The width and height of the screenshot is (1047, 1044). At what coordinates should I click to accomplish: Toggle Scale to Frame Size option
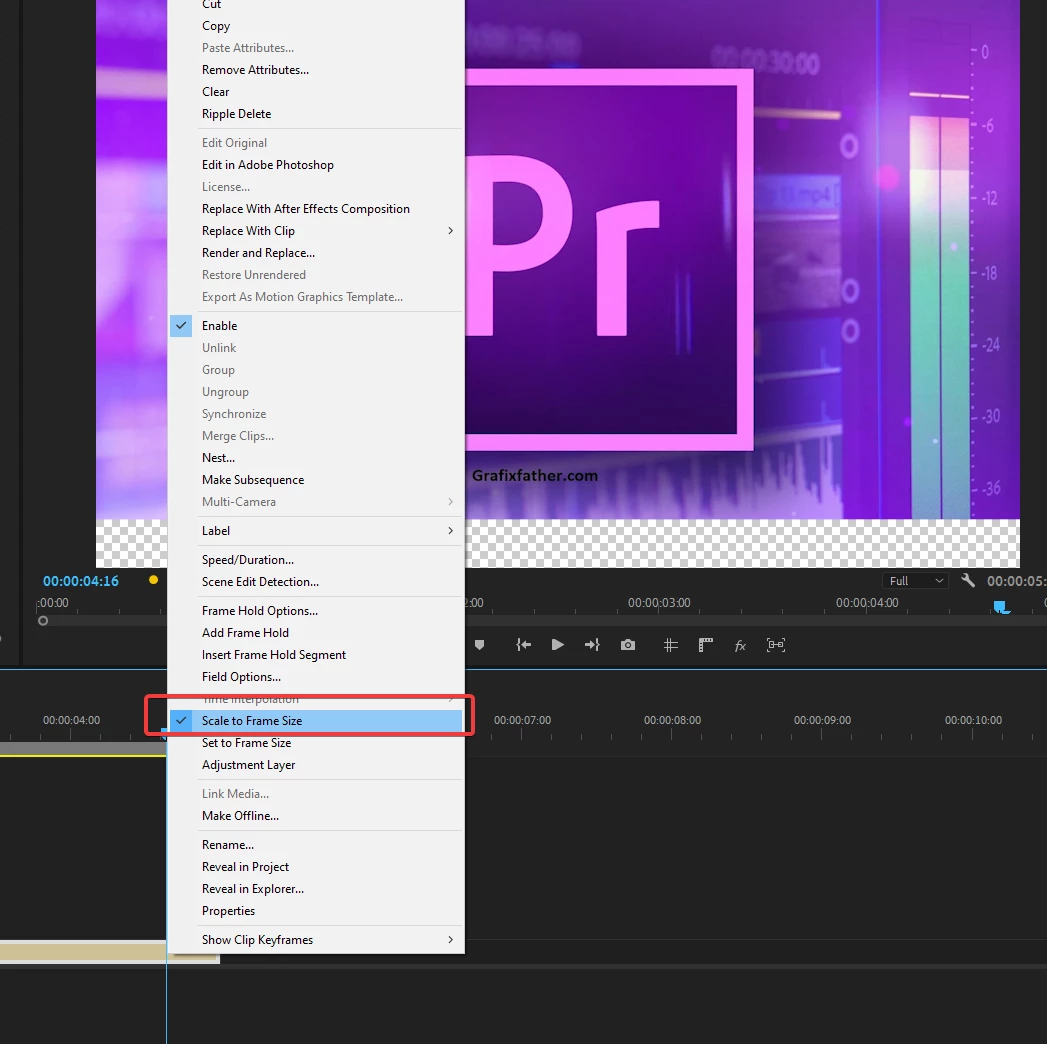pyautogui.click(x=316, y=721)
